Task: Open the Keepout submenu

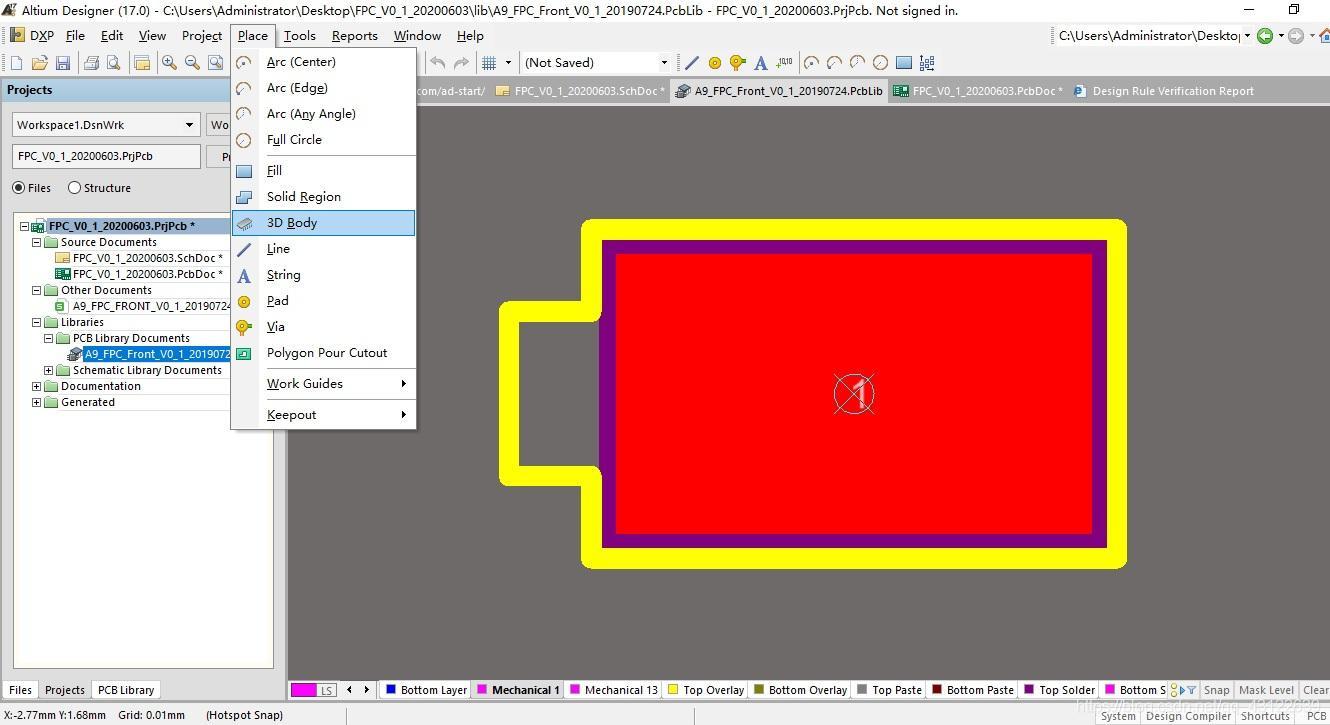Action: click(323, 415)
